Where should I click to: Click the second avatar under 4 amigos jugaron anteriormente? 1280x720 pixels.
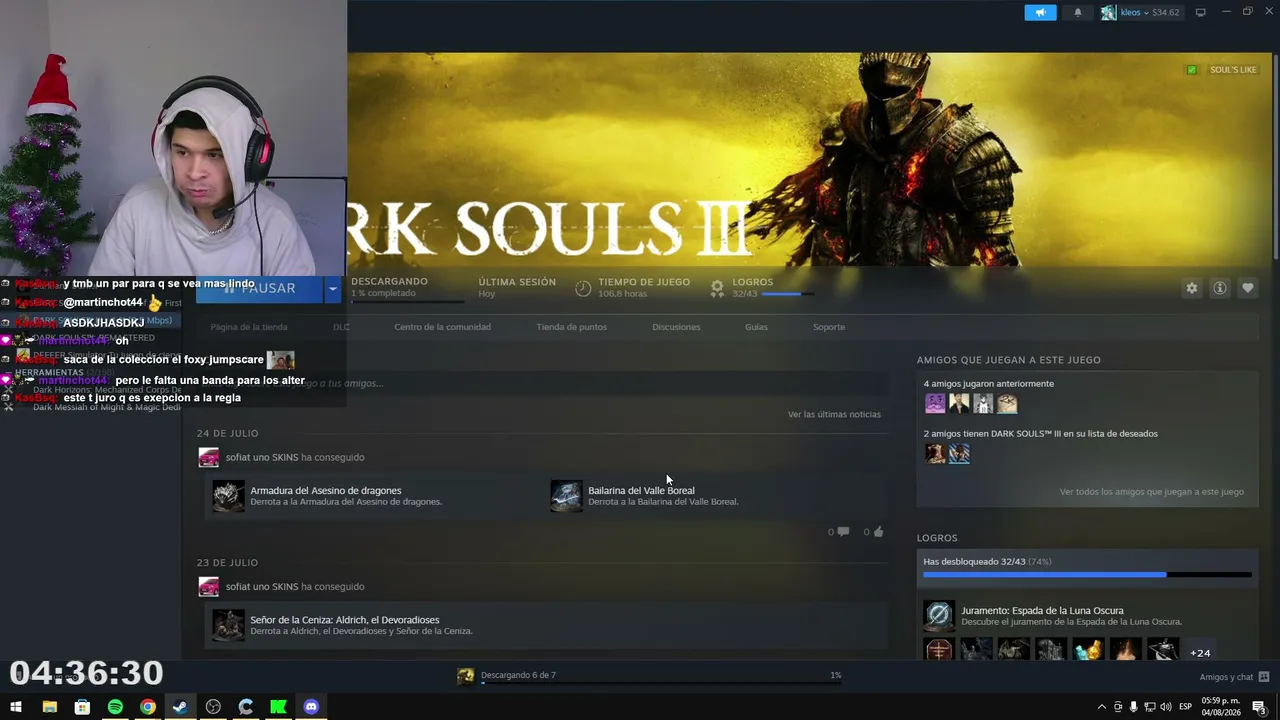click(959, 403)
